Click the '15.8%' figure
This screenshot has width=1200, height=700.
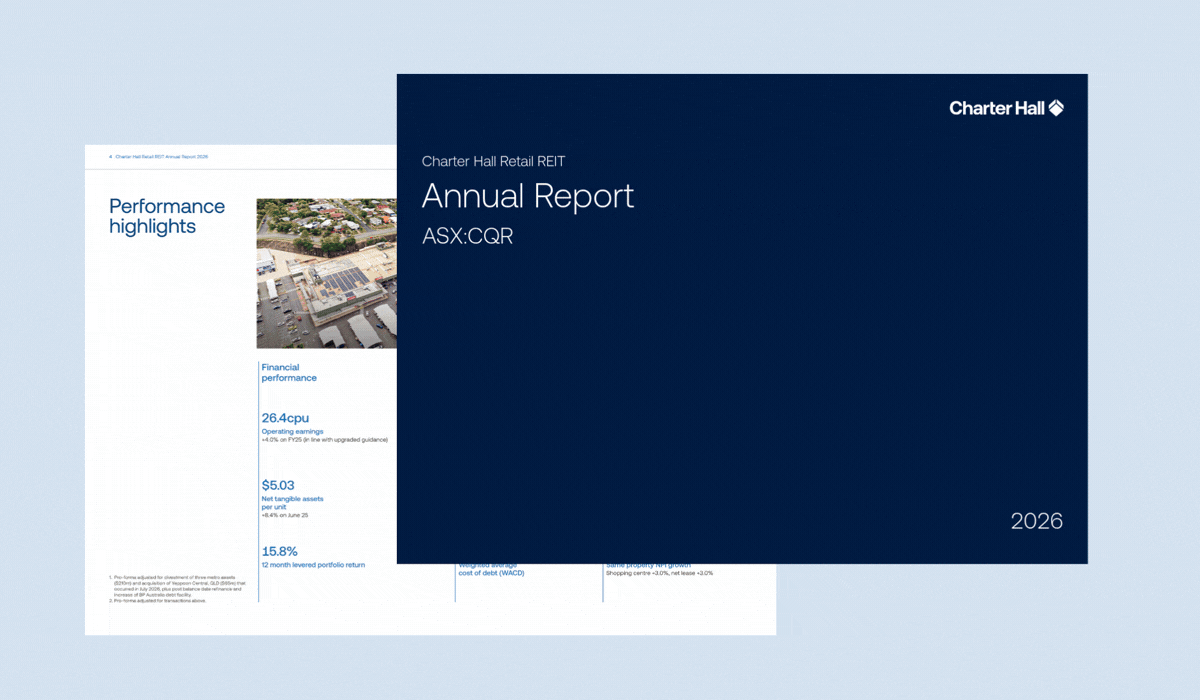[279, 551]
